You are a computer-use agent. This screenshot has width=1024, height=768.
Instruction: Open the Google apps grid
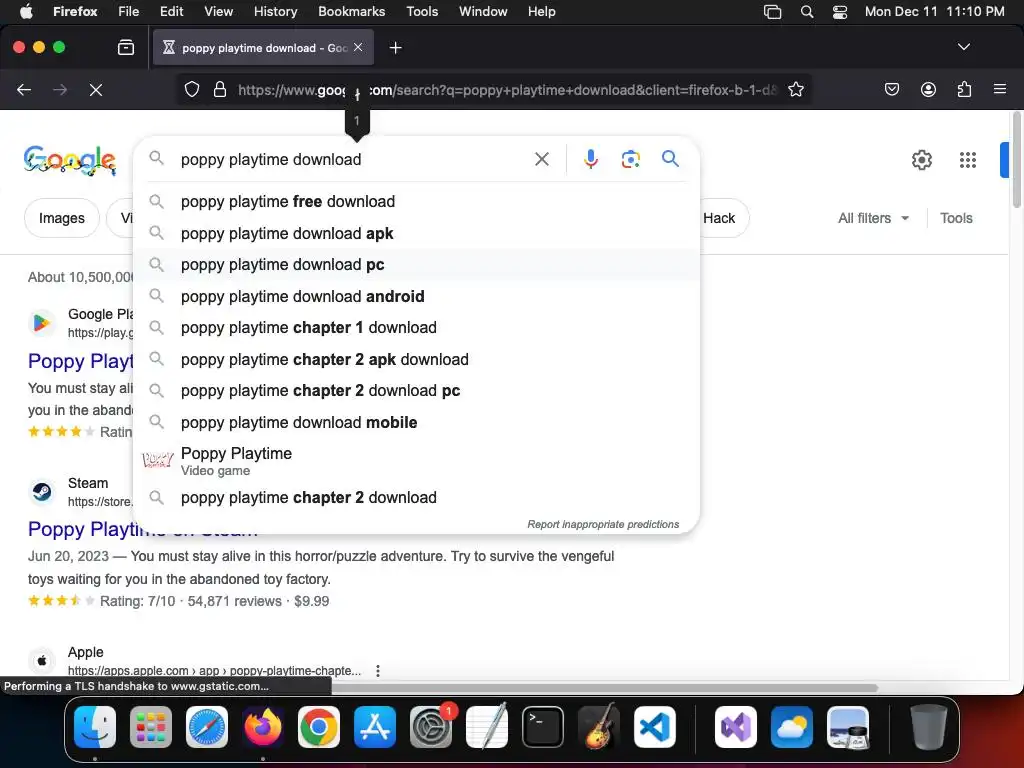[x=968, y=159]
